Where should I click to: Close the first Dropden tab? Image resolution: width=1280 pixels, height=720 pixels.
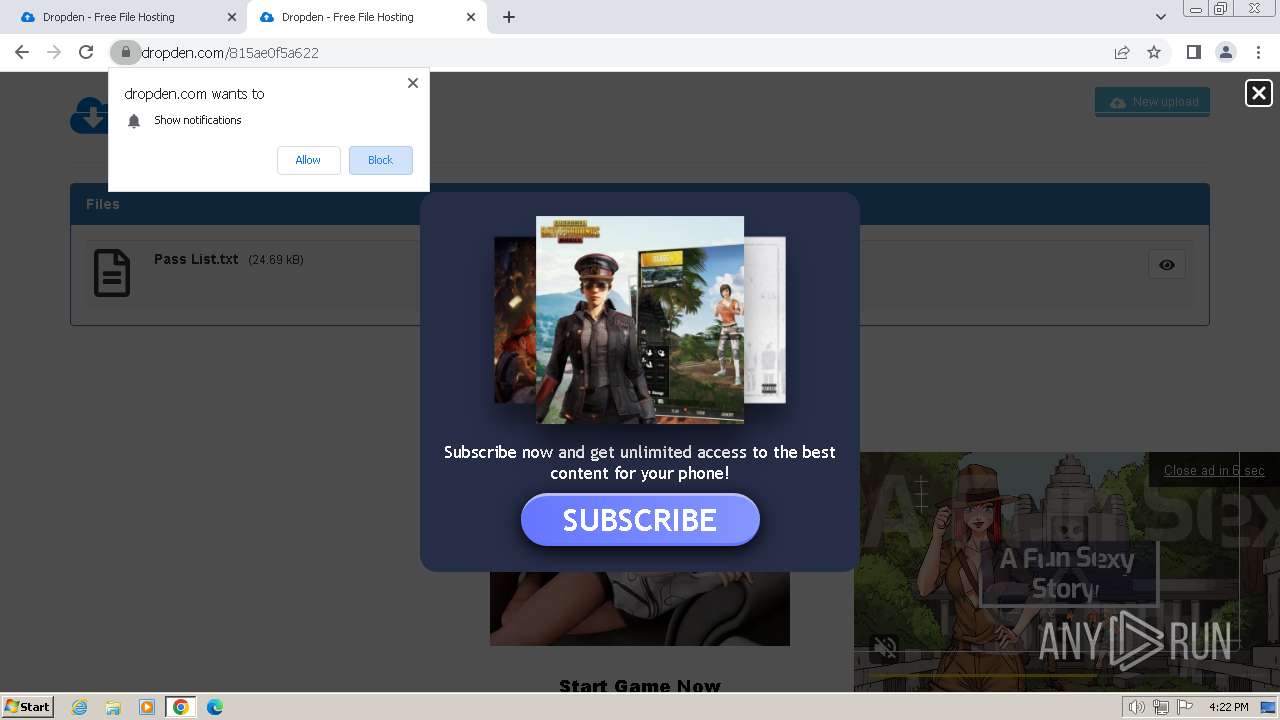tap(232, 17)
